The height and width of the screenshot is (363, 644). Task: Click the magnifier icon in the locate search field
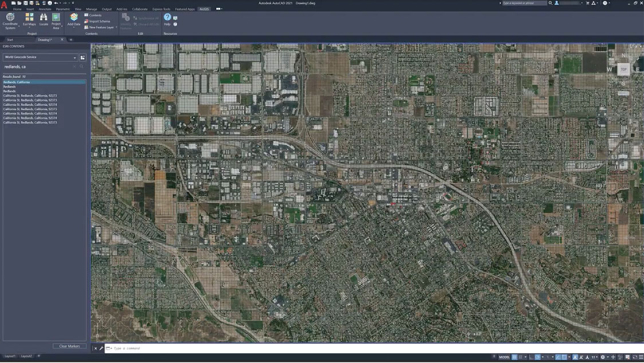coord(82,67)
